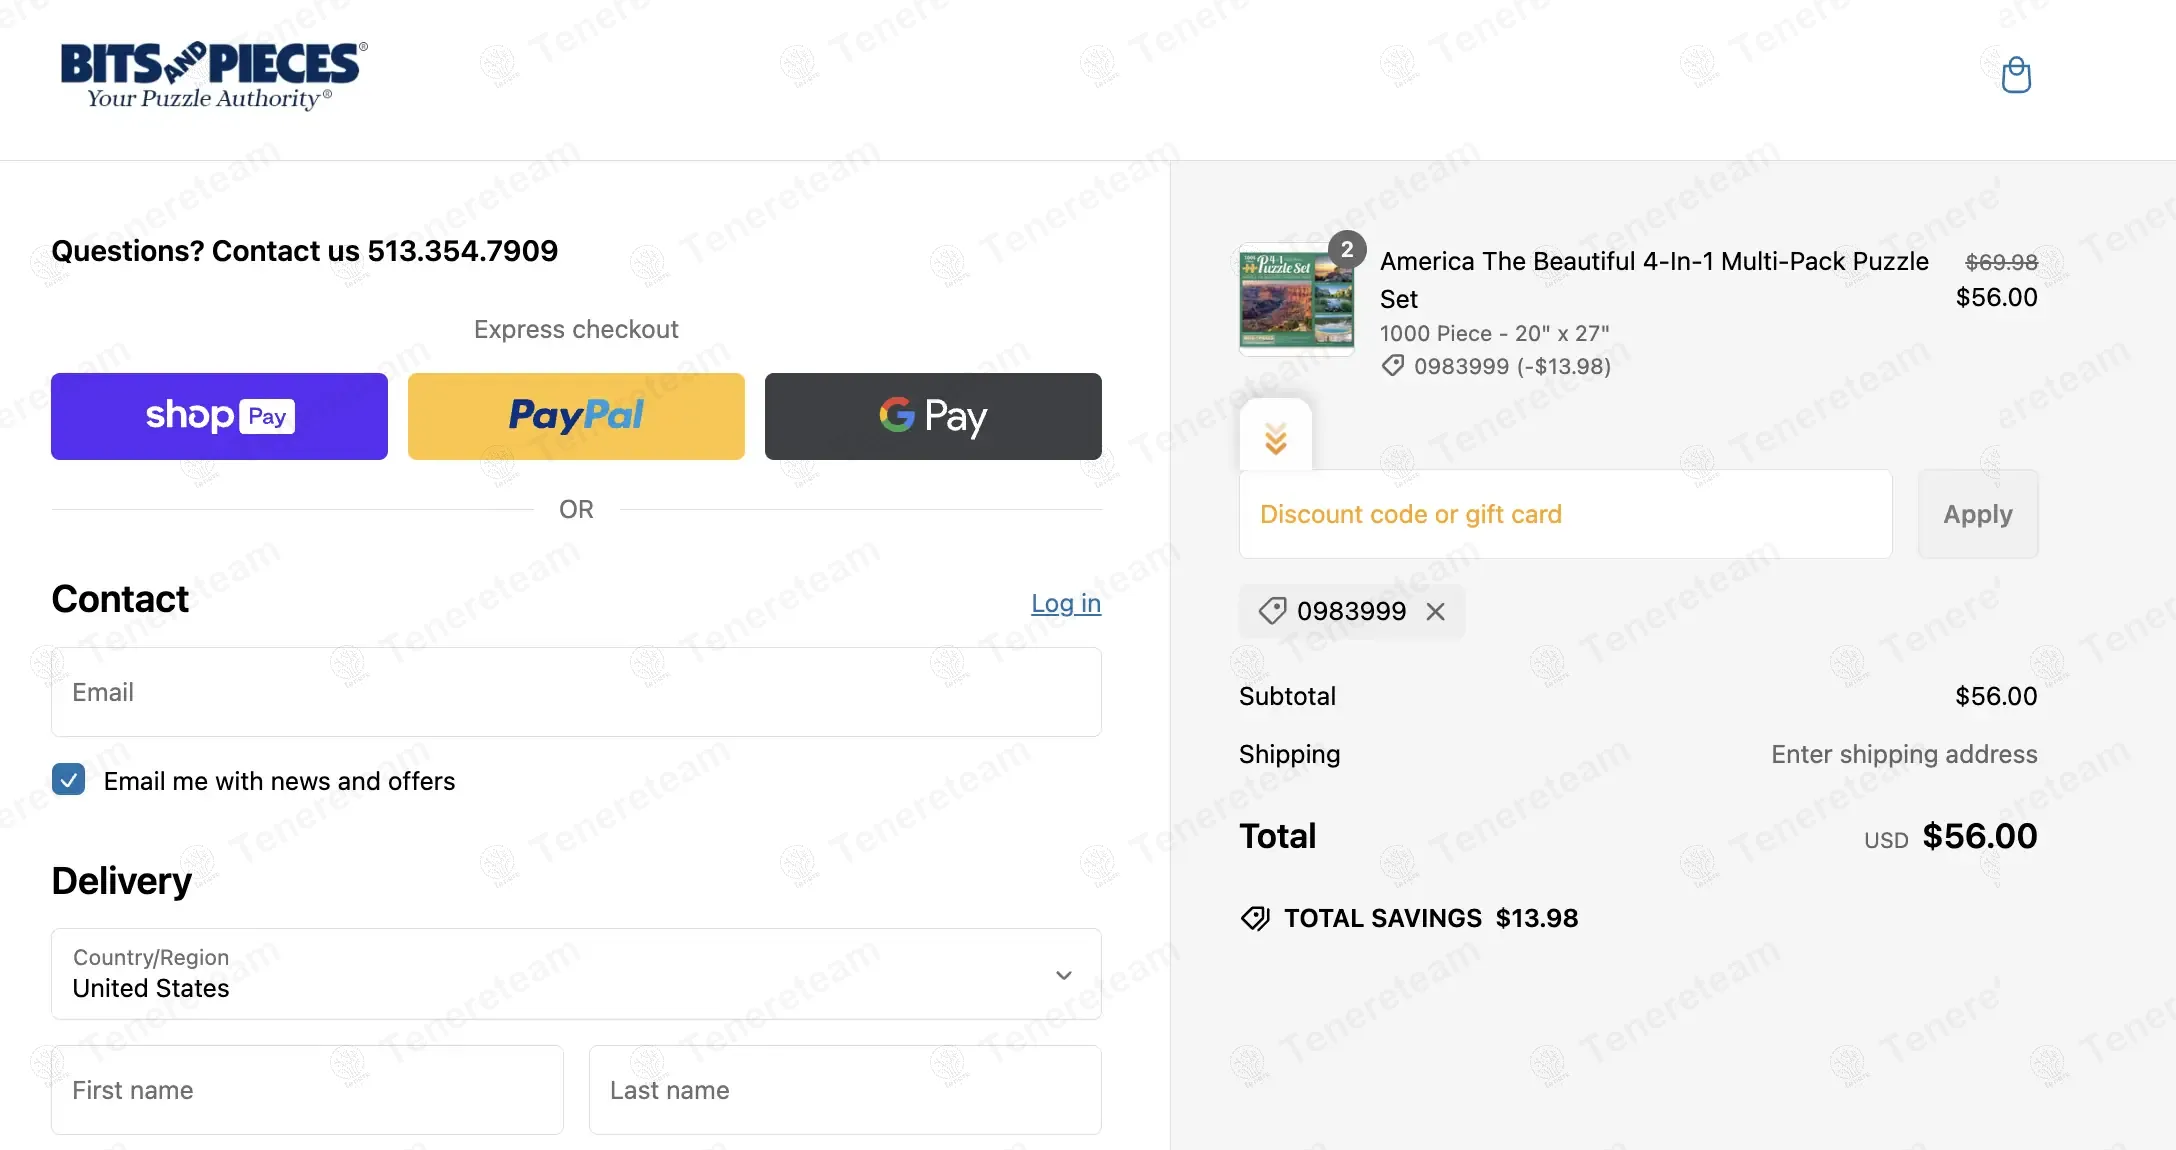Open the Country/Region dropdown
The image size is (2176, 1150).
(576, 974)
